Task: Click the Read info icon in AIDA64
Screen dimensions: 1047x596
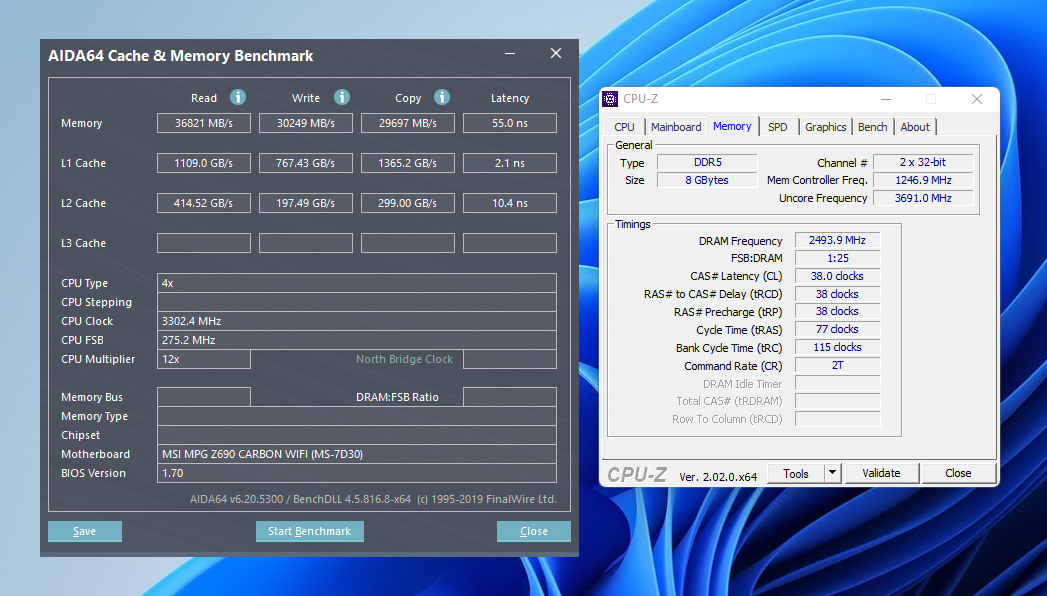Action: pyautogui.click(x=238, y=97)
